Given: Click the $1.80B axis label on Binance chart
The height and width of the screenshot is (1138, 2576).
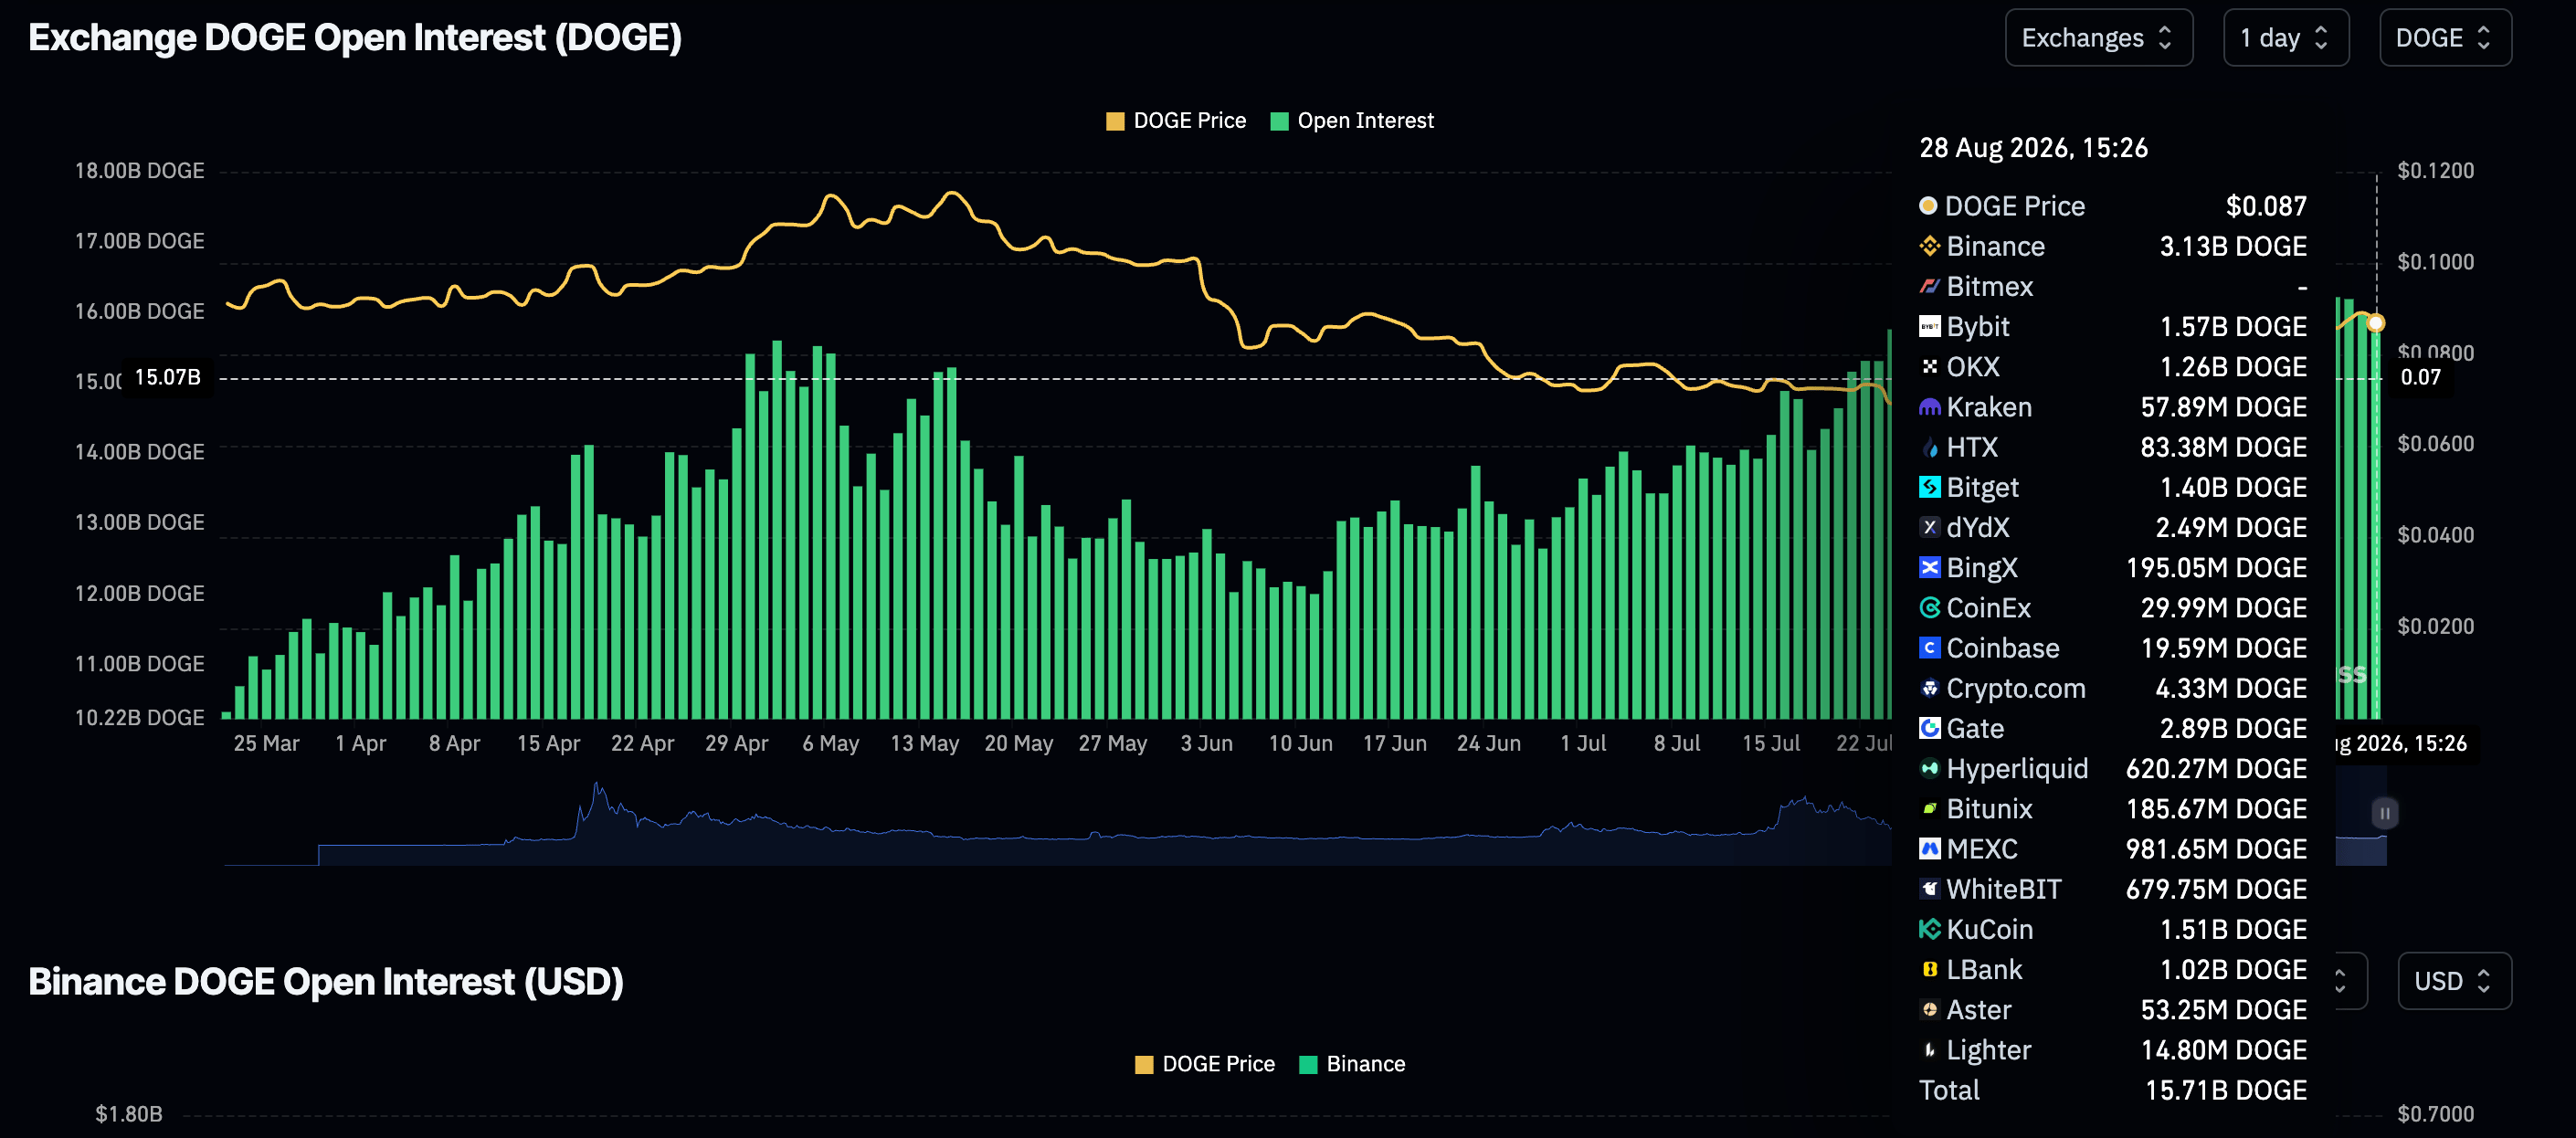Looking at the screenshot, I should click(128, 1113).
